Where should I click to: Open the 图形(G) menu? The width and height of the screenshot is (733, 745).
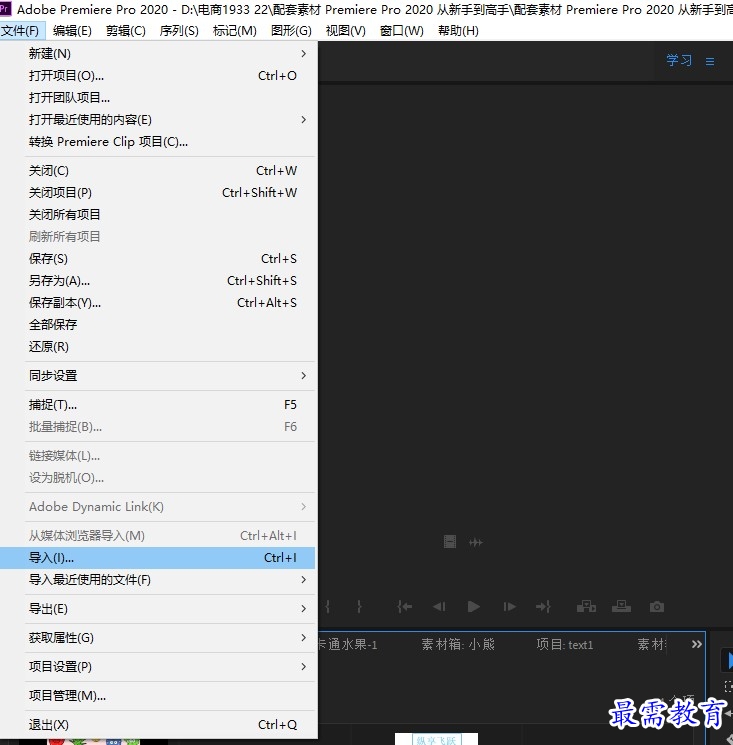tap(291, 31)
